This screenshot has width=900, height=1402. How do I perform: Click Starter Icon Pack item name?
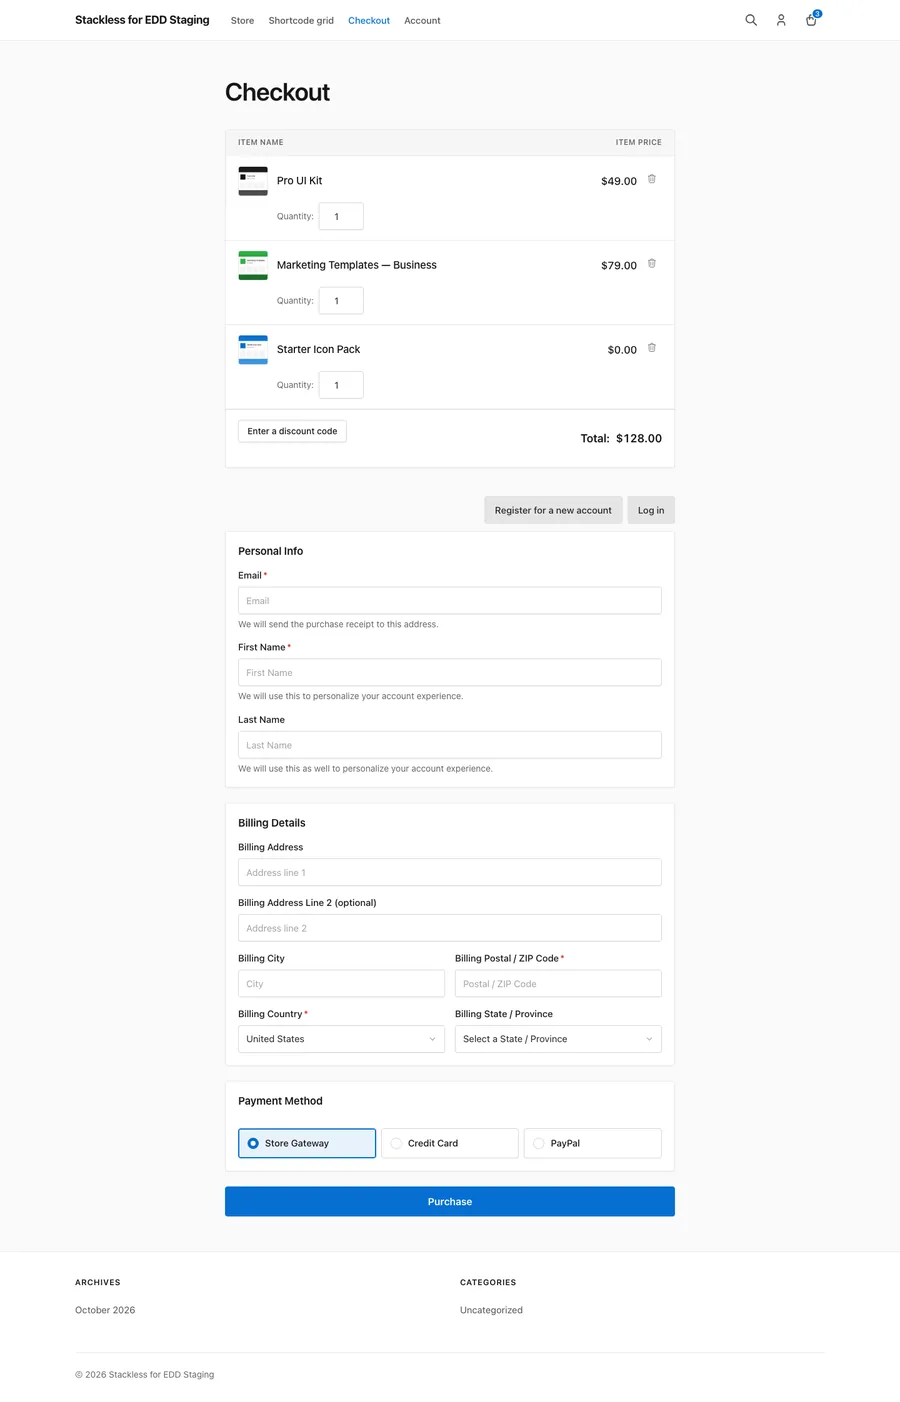tap(318, 349)
